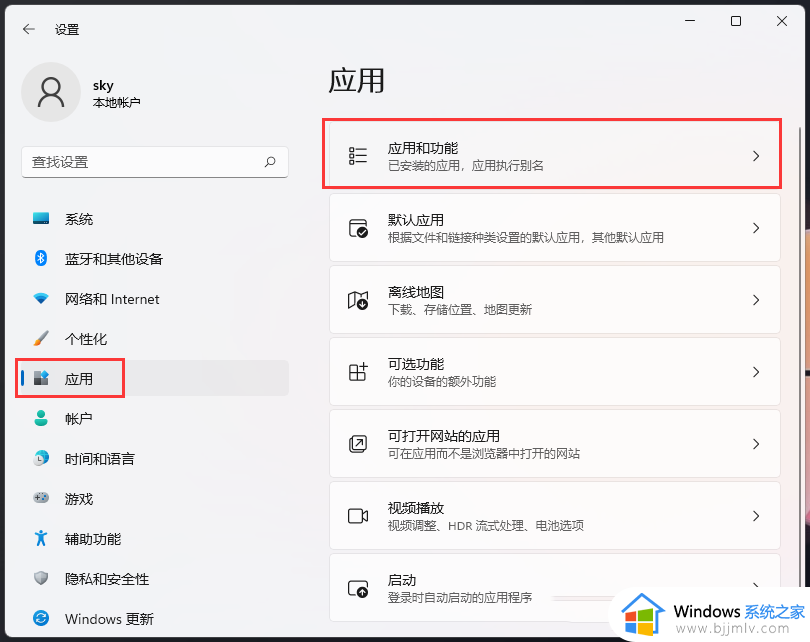Viewport: 810px width, 642px height.
Task: Expand 应用和功能 chevron
Action: pos(756,156)
